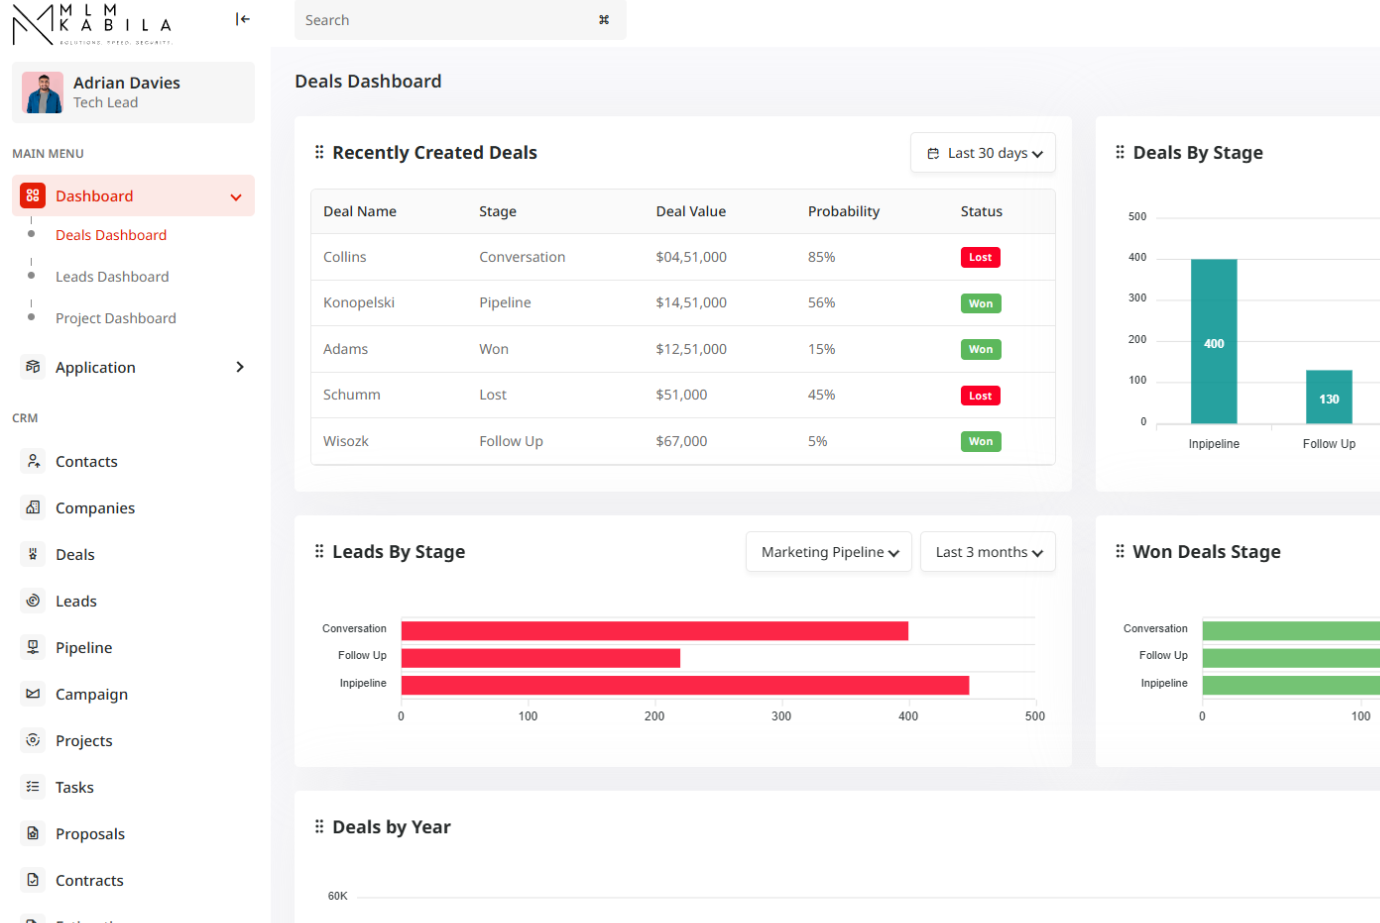Click the teal Follow Up bar labeled 130
The image size is (1380, 923).
[1329, 397]
